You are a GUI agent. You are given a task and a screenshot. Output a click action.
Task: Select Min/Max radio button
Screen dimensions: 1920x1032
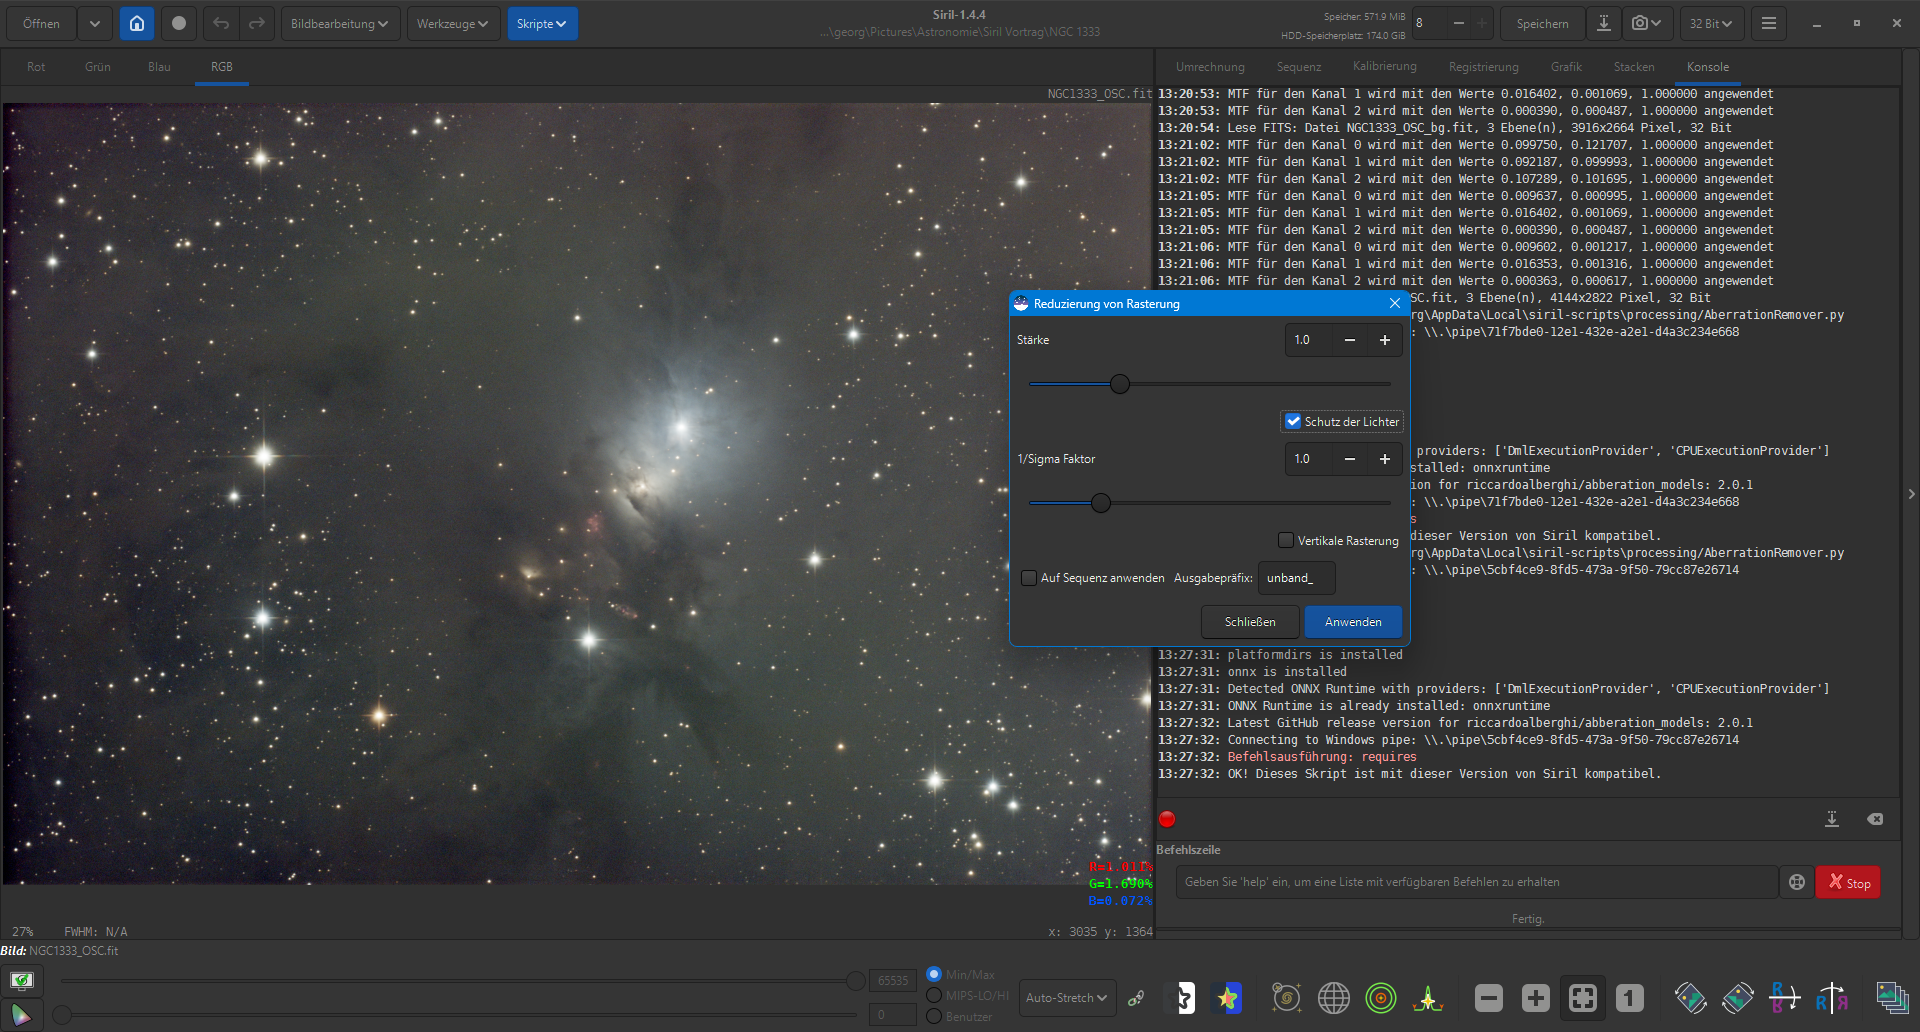click(x=934, y=974)
